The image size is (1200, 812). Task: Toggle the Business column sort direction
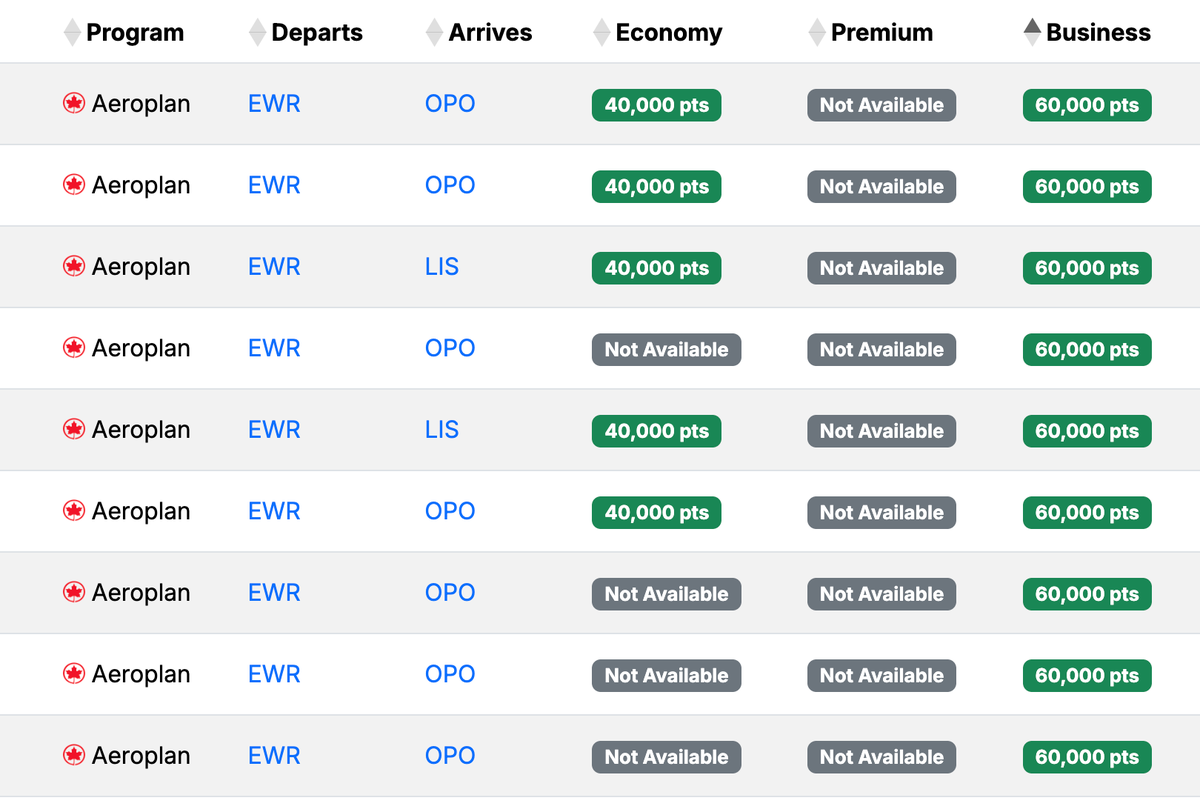(1031, 31)
